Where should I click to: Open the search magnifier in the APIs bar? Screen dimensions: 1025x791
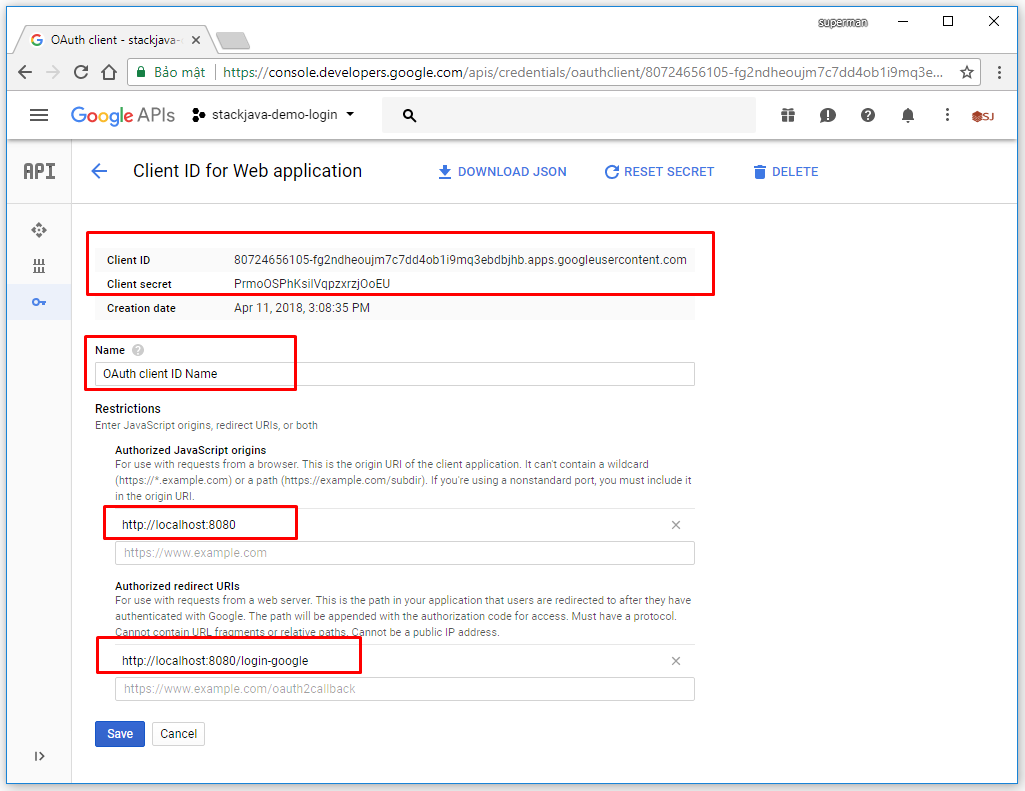[x=409, y=115]
